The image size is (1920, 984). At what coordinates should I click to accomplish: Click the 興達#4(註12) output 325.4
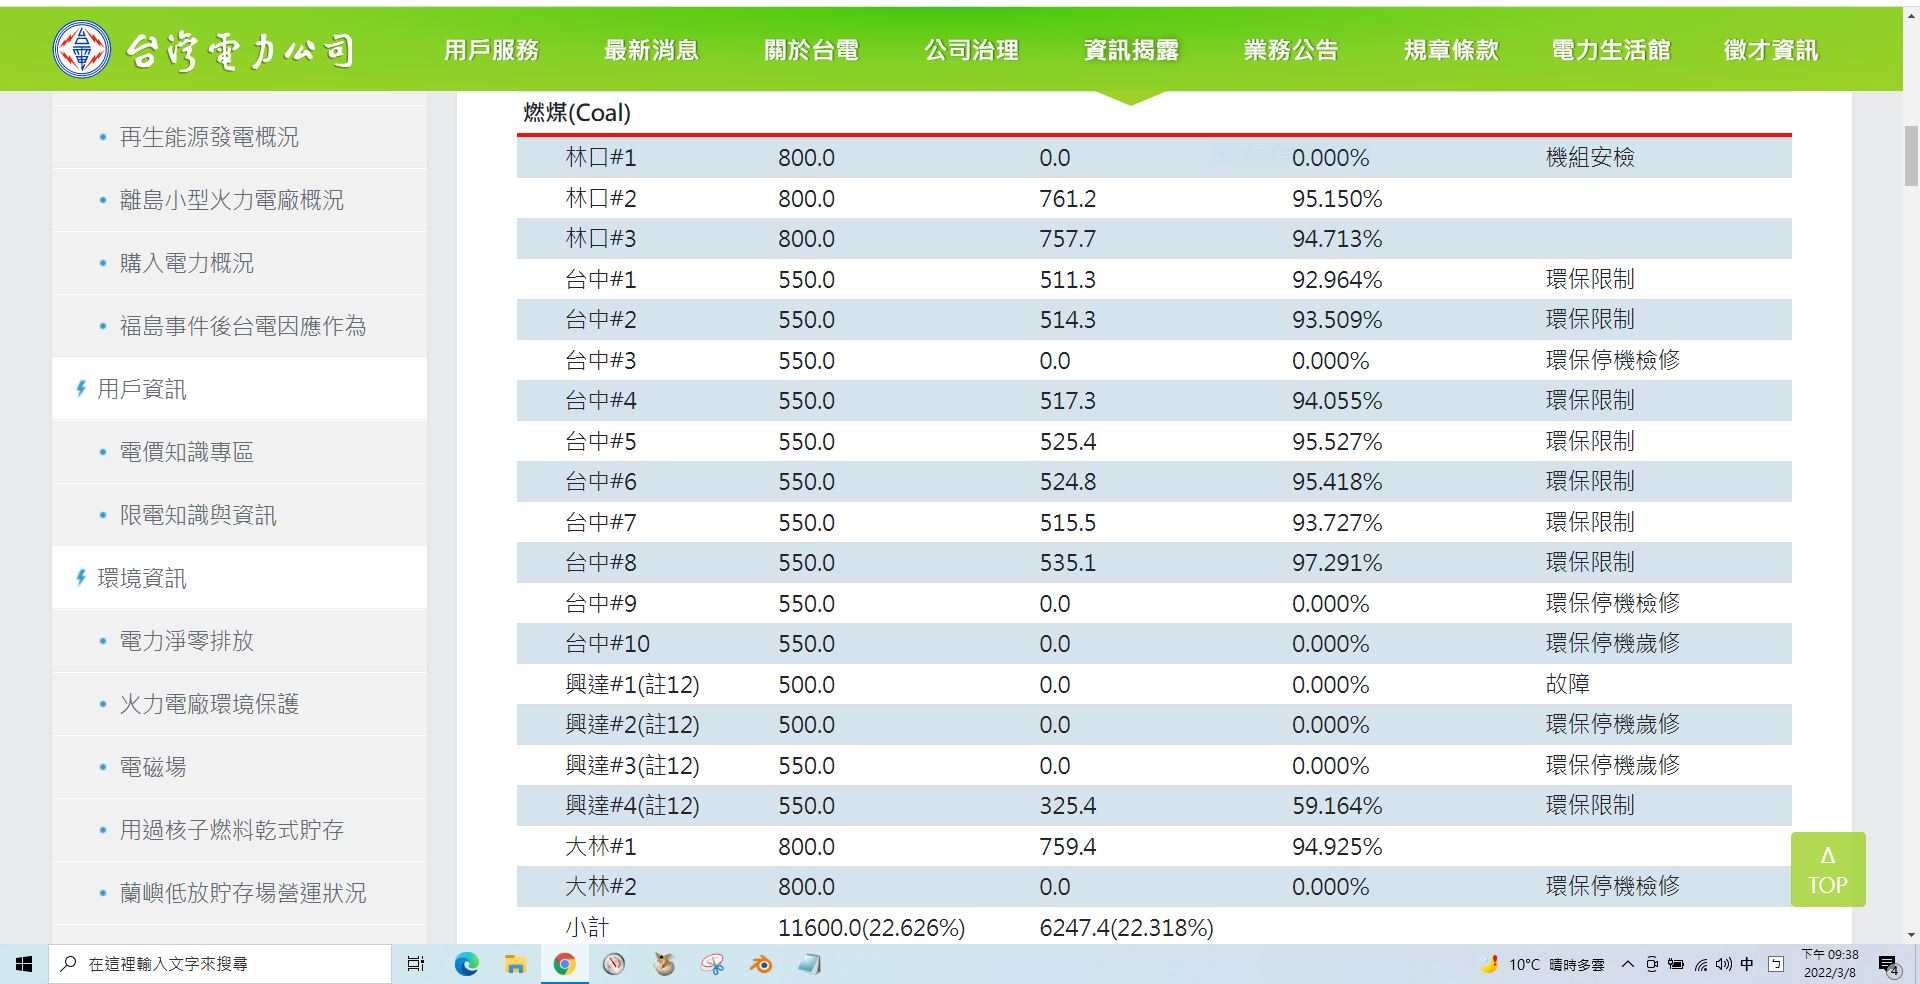point(1067,806)
